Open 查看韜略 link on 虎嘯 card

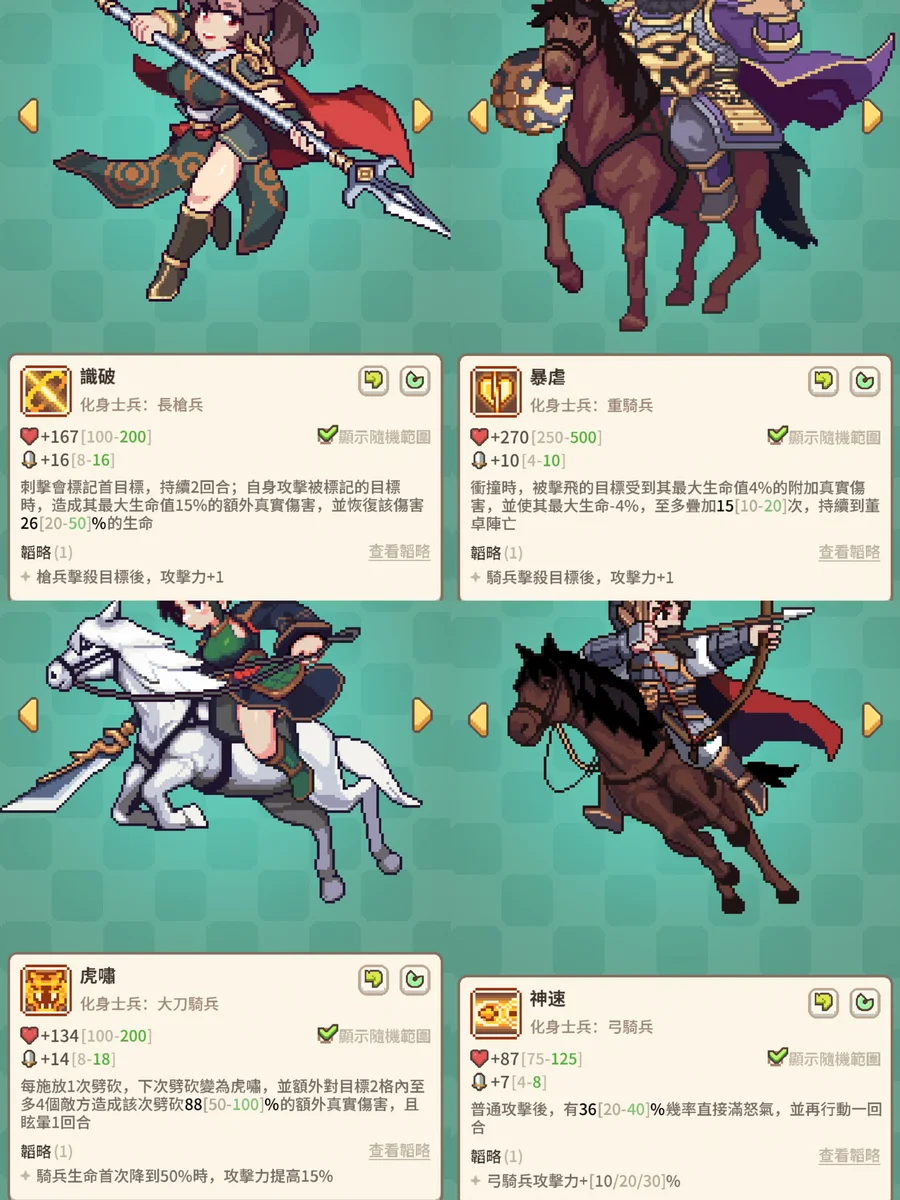399,1151
